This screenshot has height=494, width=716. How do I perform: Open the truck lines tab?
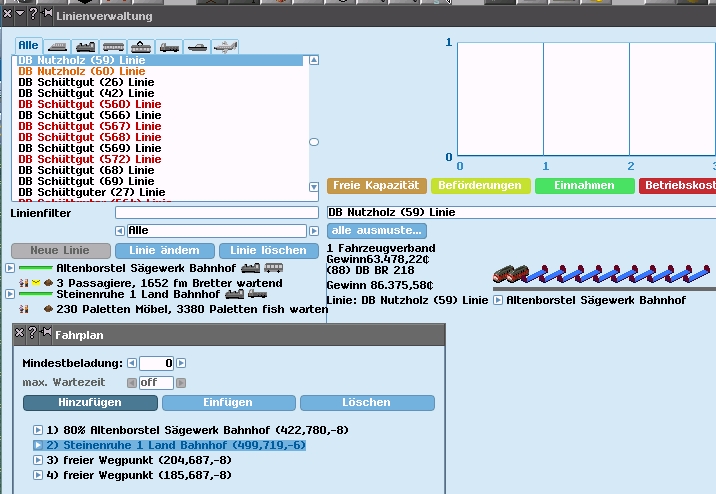(169, 47)
